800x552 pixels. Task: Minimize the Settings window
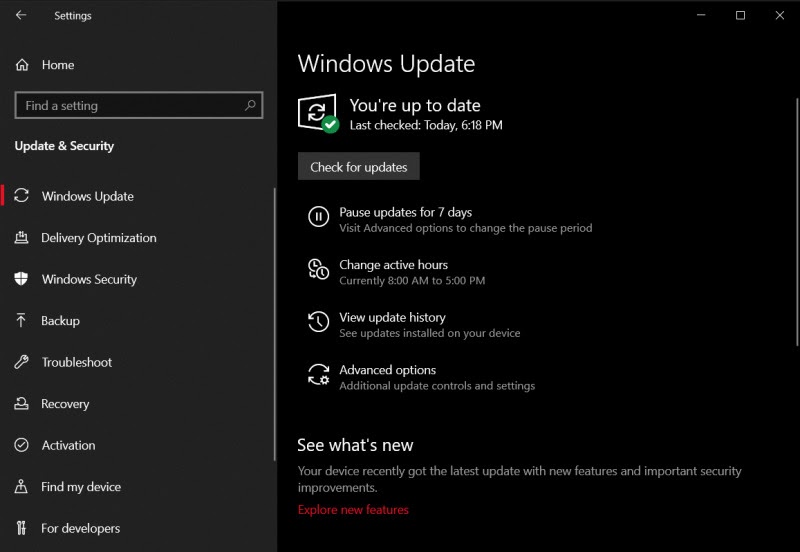point(701,15)
